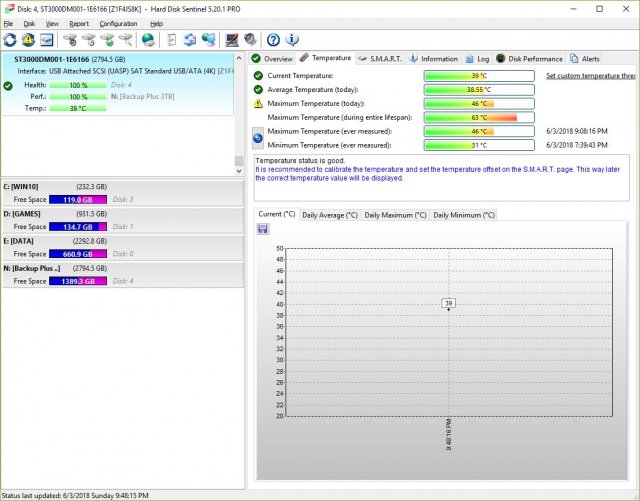Screen dimensions: 640x501
Task: Click the C: drive 119.0 GB free space bar
Action: [x=78, y=200]
